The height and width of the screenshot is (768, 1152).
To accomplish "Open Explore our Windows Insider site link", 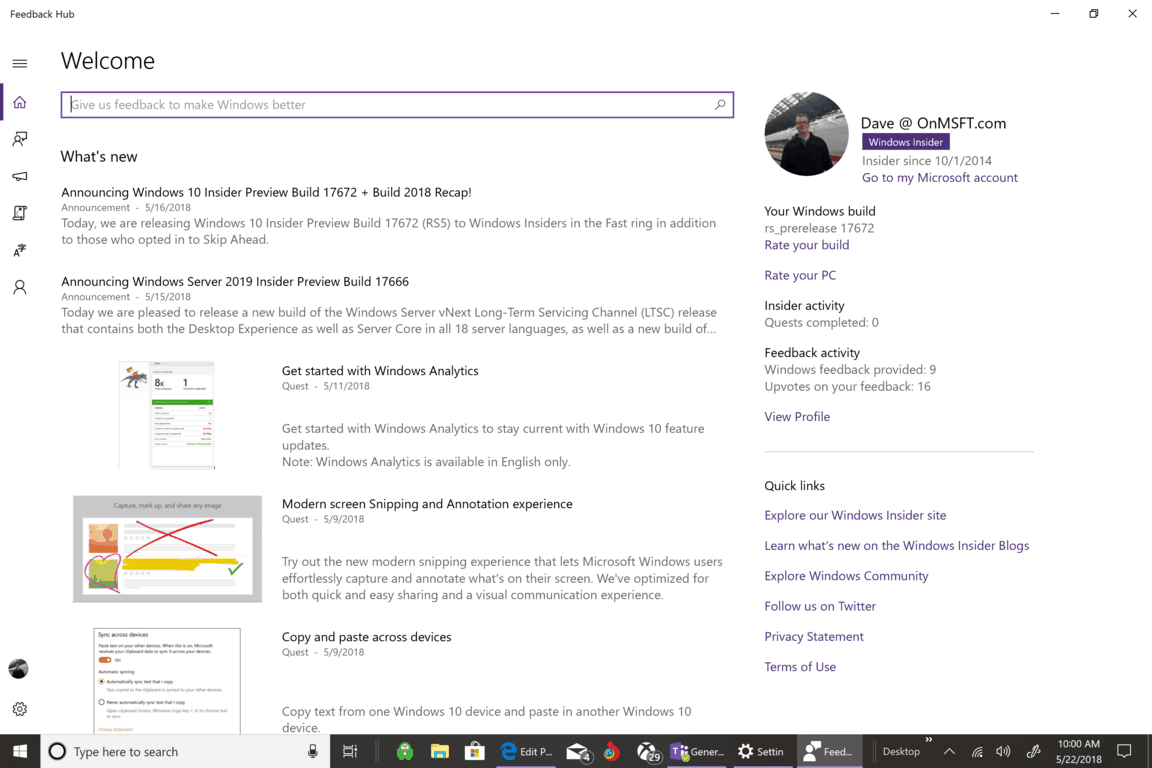I will (855, 515).
